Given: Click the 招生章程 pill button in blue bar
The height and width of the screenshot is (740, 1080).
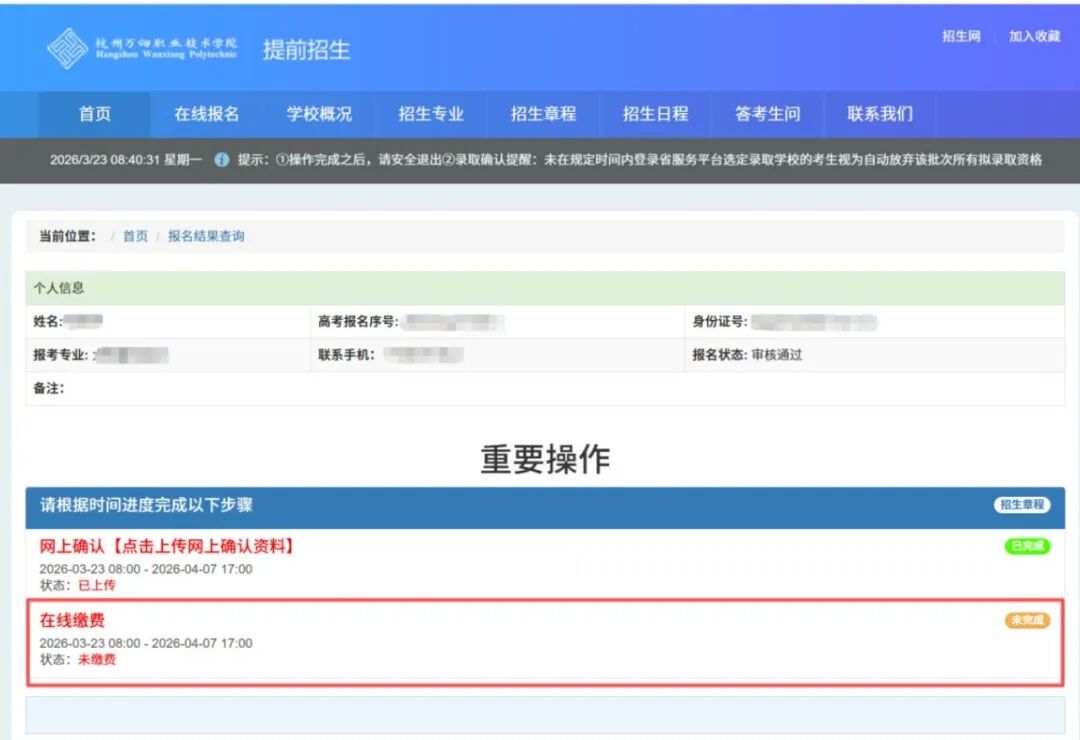Looking at the screenshot, I should coord(1022,505).
